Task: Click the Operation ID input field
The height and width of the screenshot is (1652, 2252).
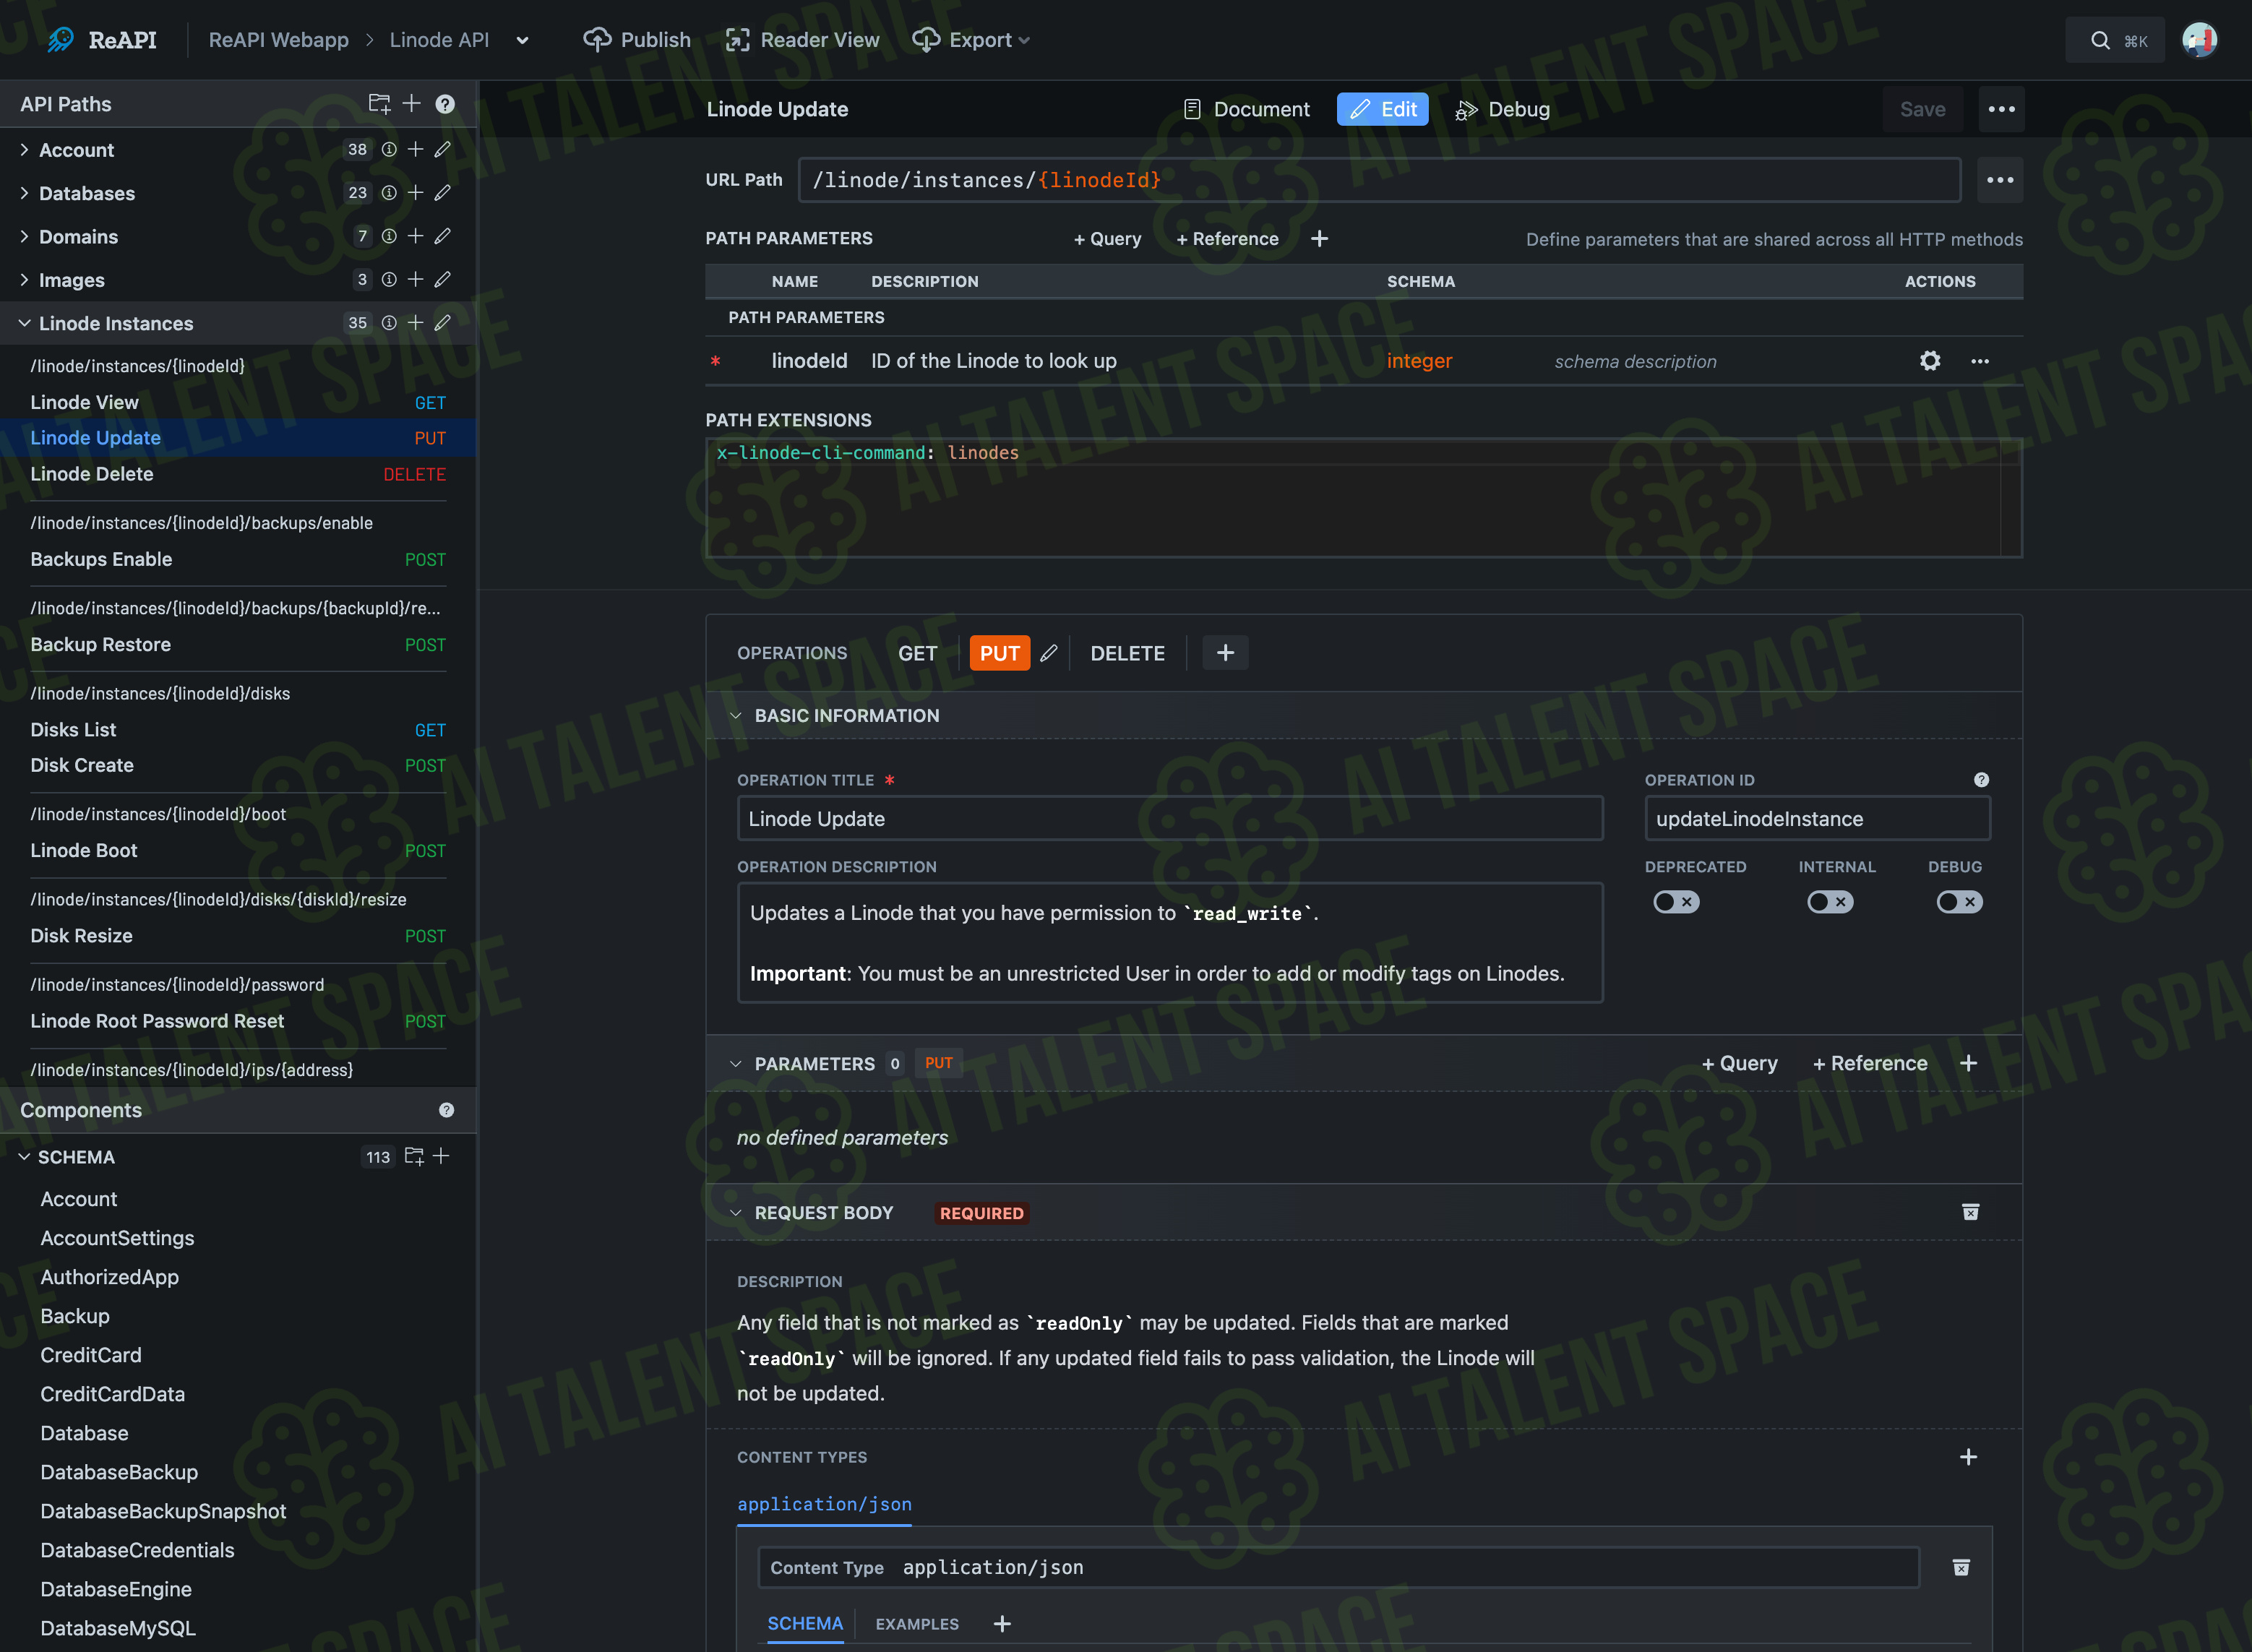Action: (1817, 819)
